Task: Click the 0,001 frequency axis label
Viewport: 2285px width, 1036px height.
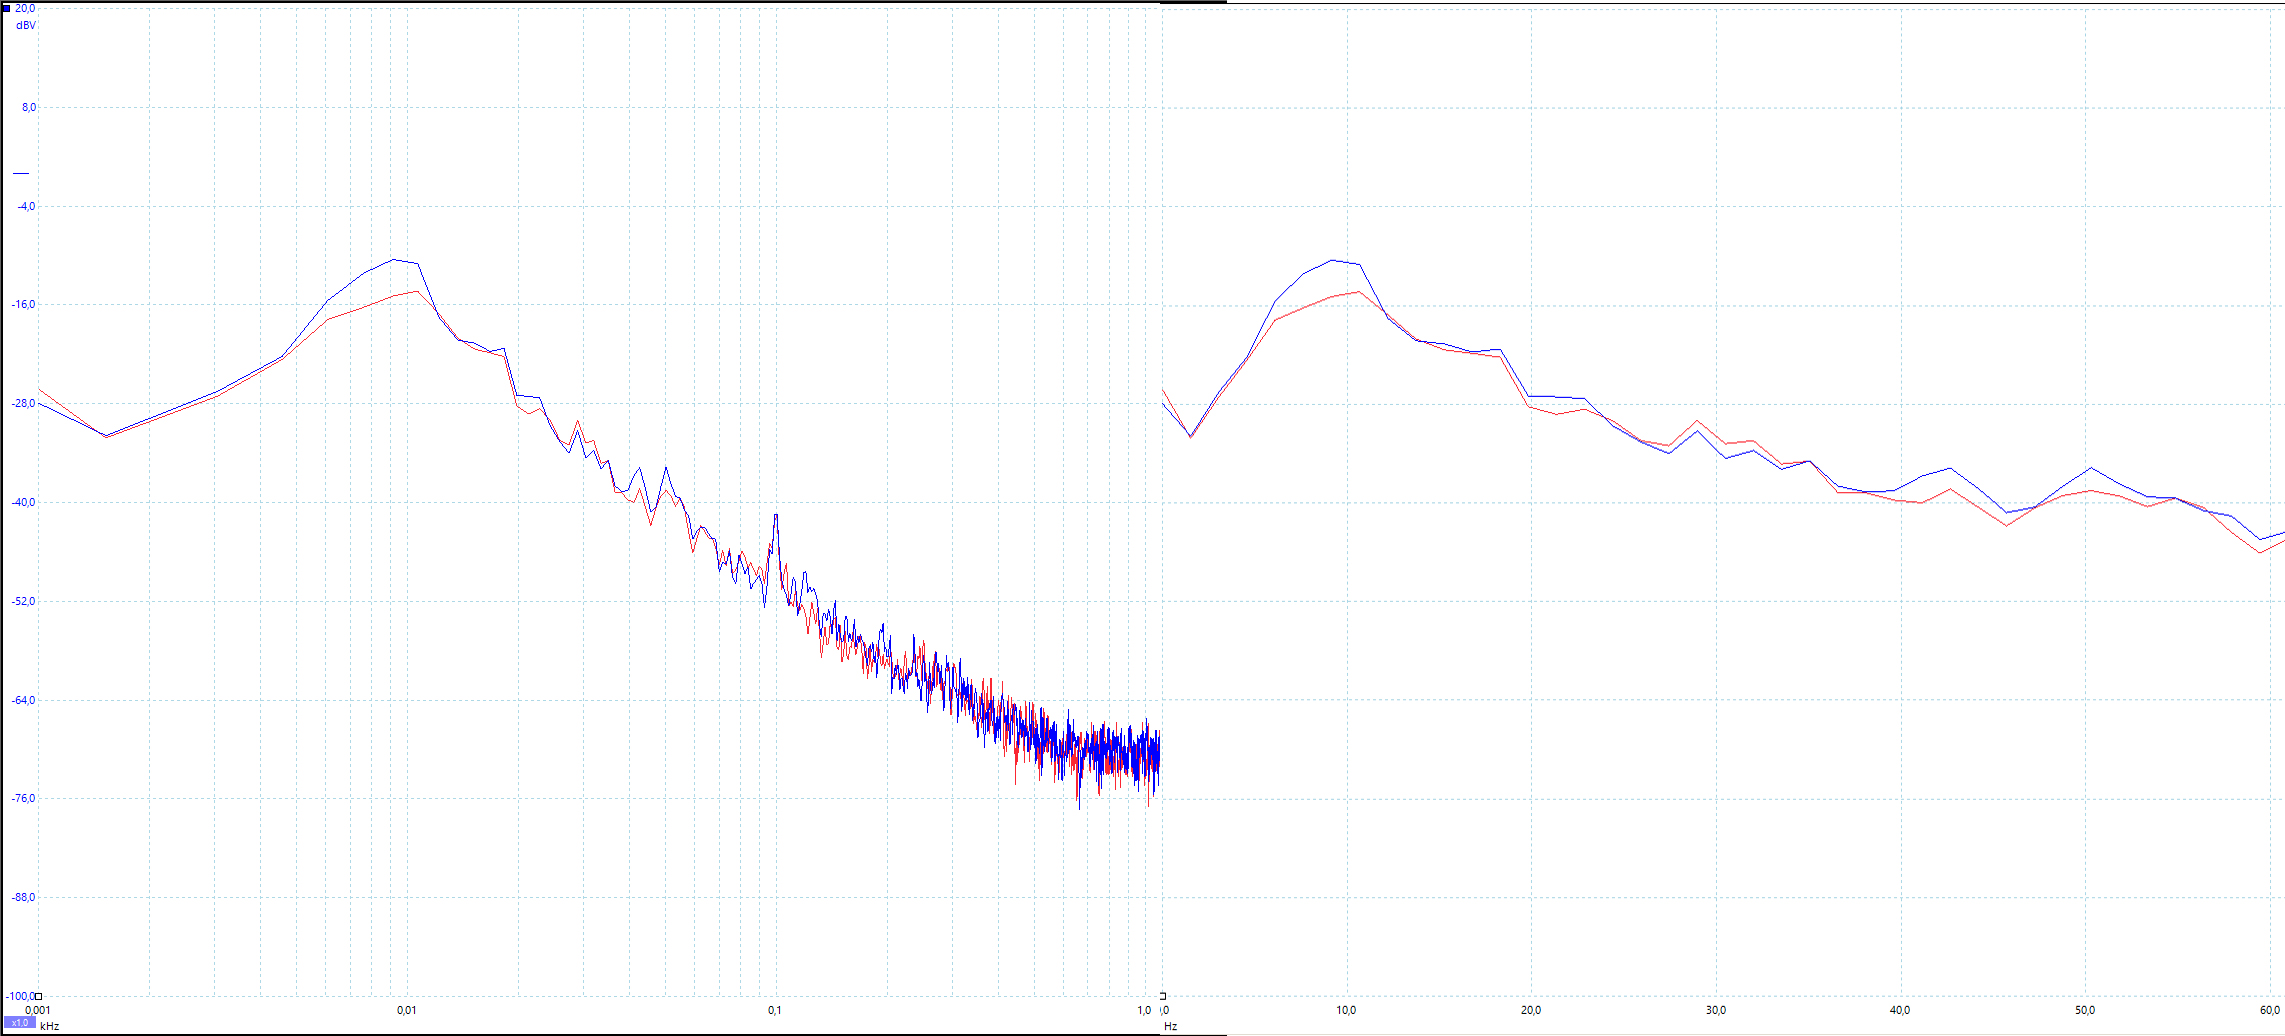Action: pyautogui.click(x=38, y=1010)
